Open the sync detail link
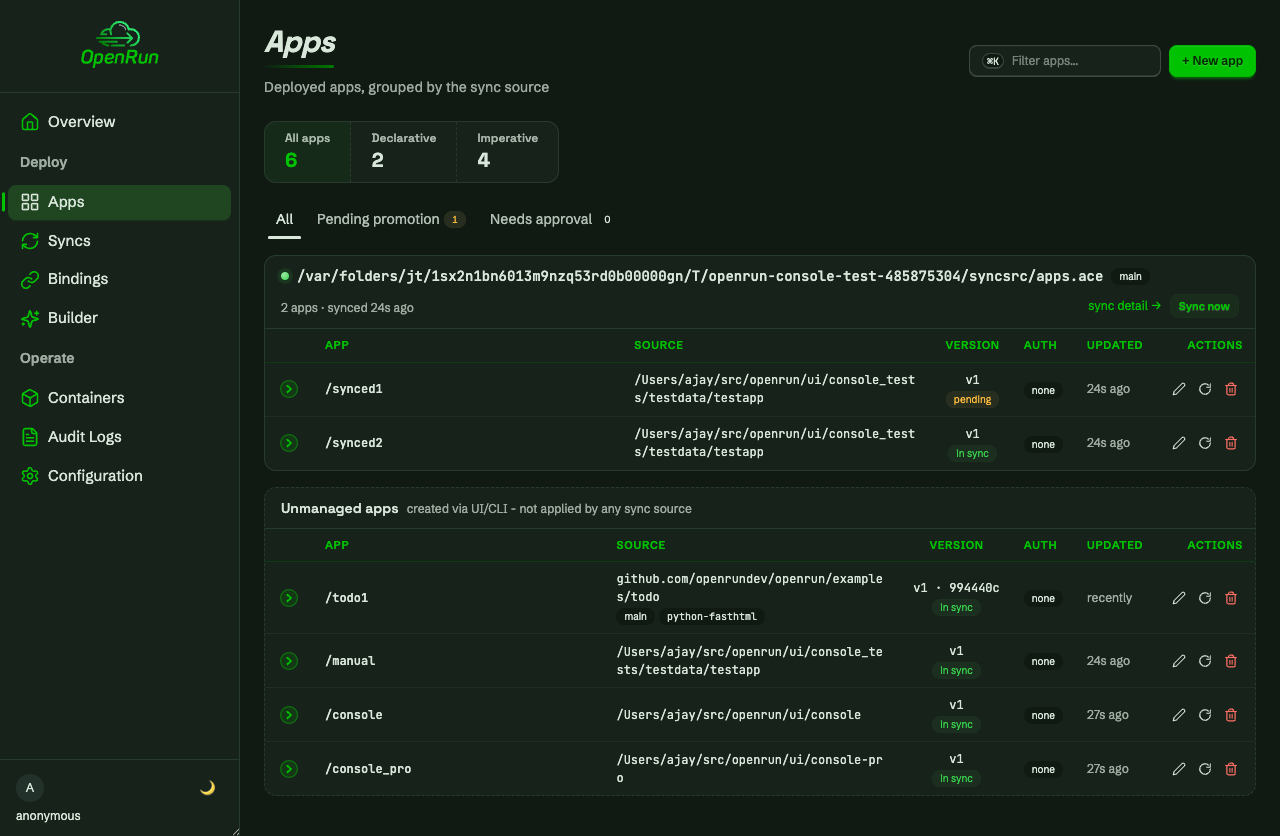This screenshot has height=836, width=1280. [1124, 306]
